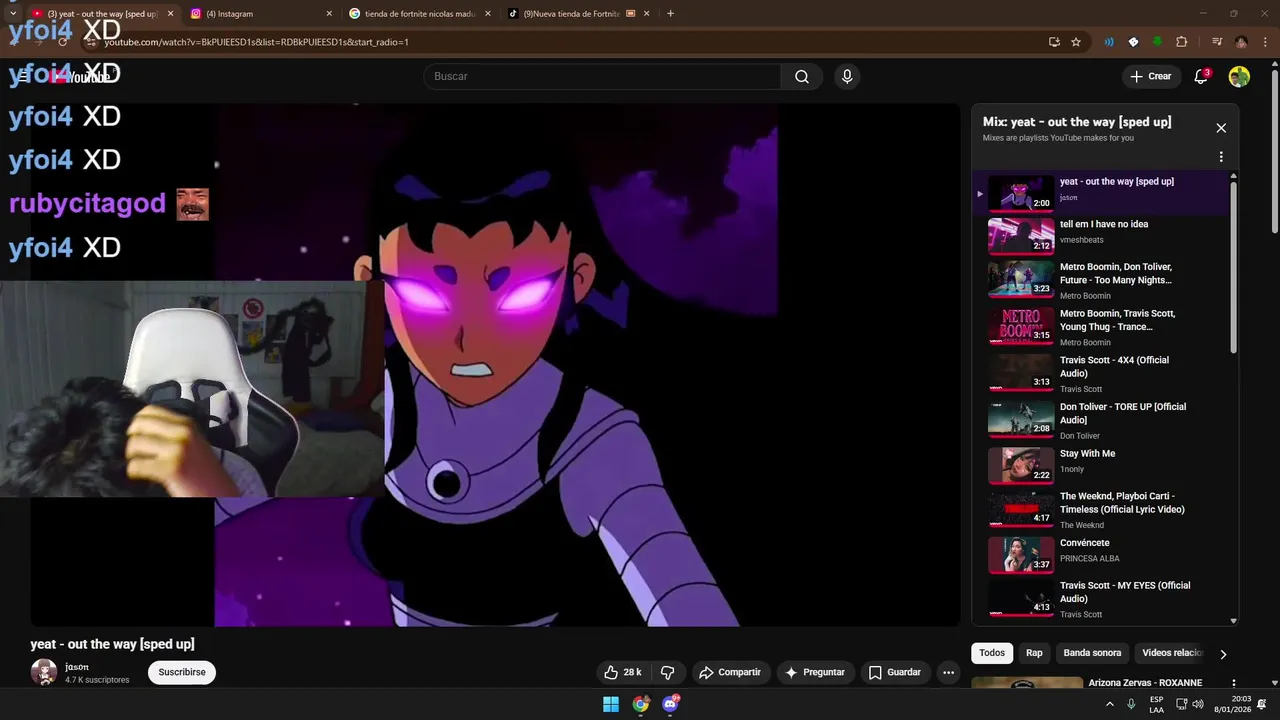Screen dimensions: 1280x720
Task: Play The Weeknd Timeless lyric video
Action: coord(1100,509)
